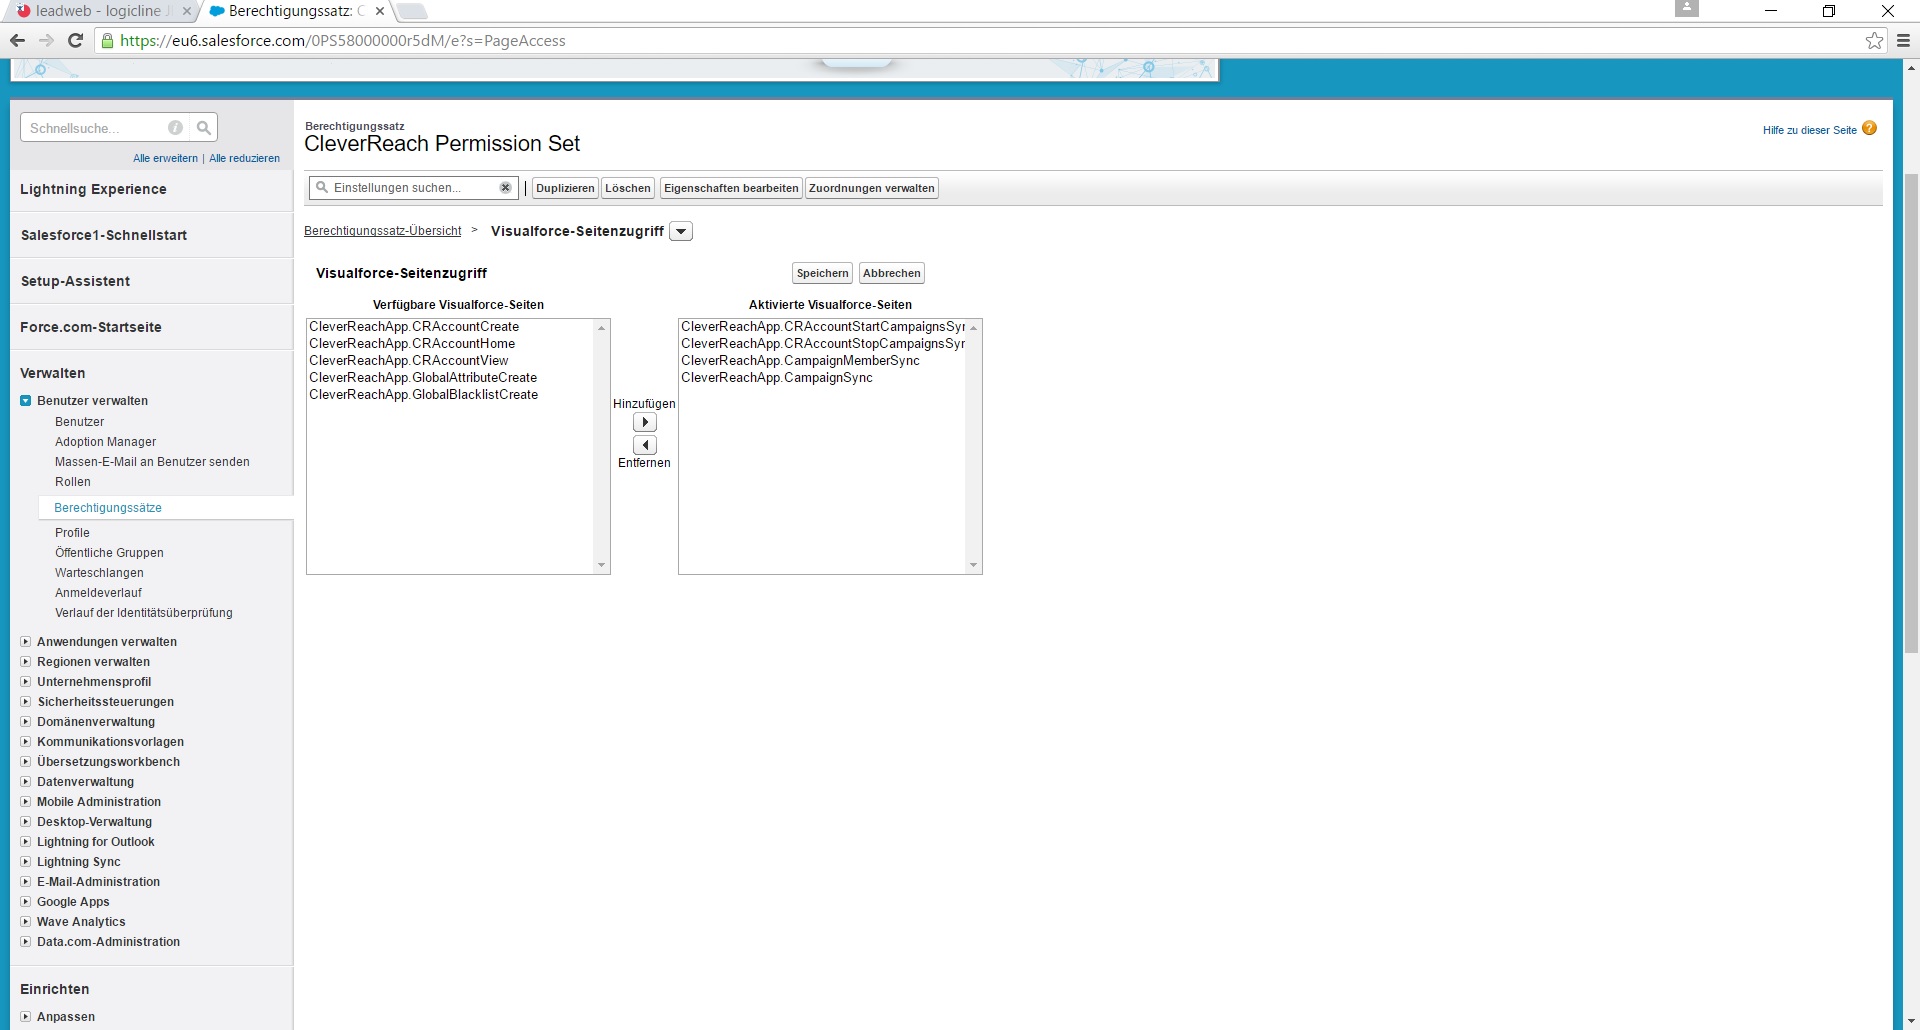Click the browser forward arrow
This screenshot has width=1920, height=1030.
[x=46, y=40]
